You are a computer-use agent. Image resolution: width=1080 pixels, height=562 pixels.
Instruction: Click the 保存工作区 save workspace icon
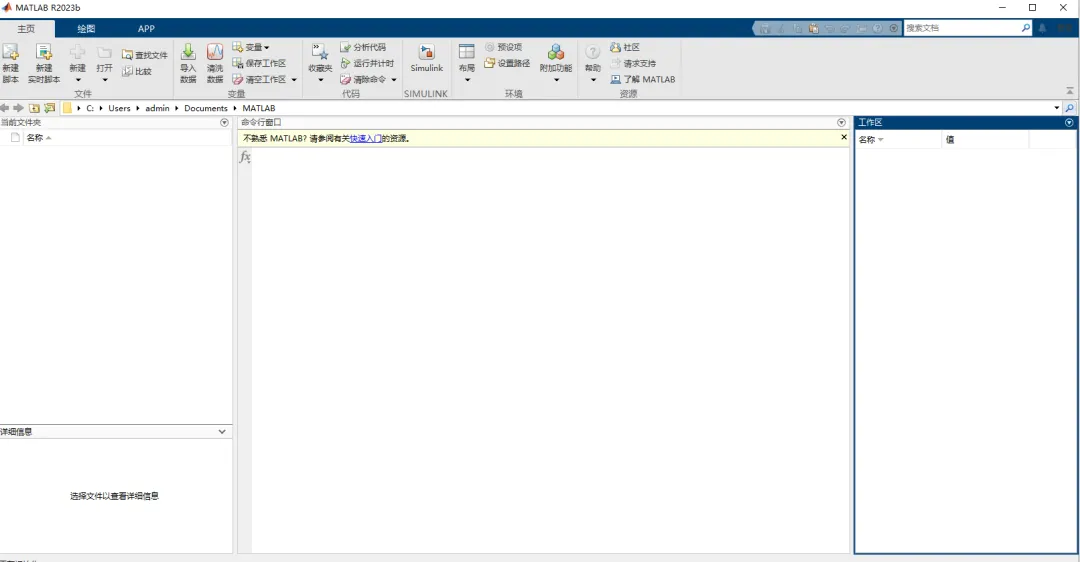point(238,63)
